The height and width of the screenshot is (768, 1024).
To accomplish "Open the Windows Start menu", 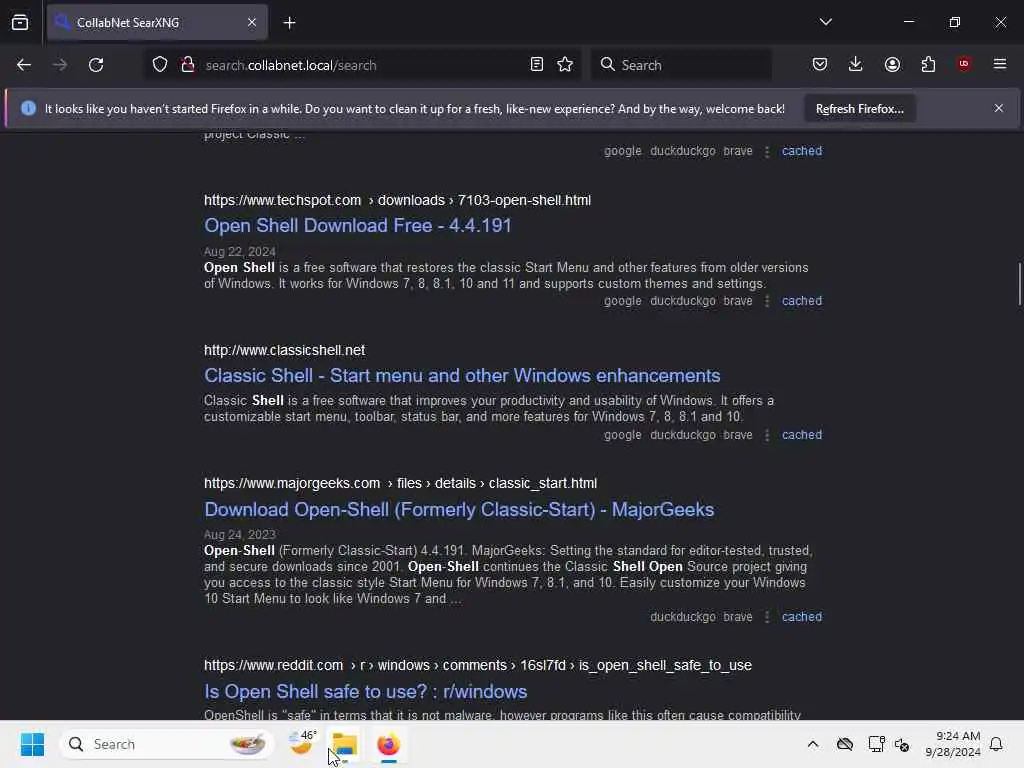I will coord(32,744).
